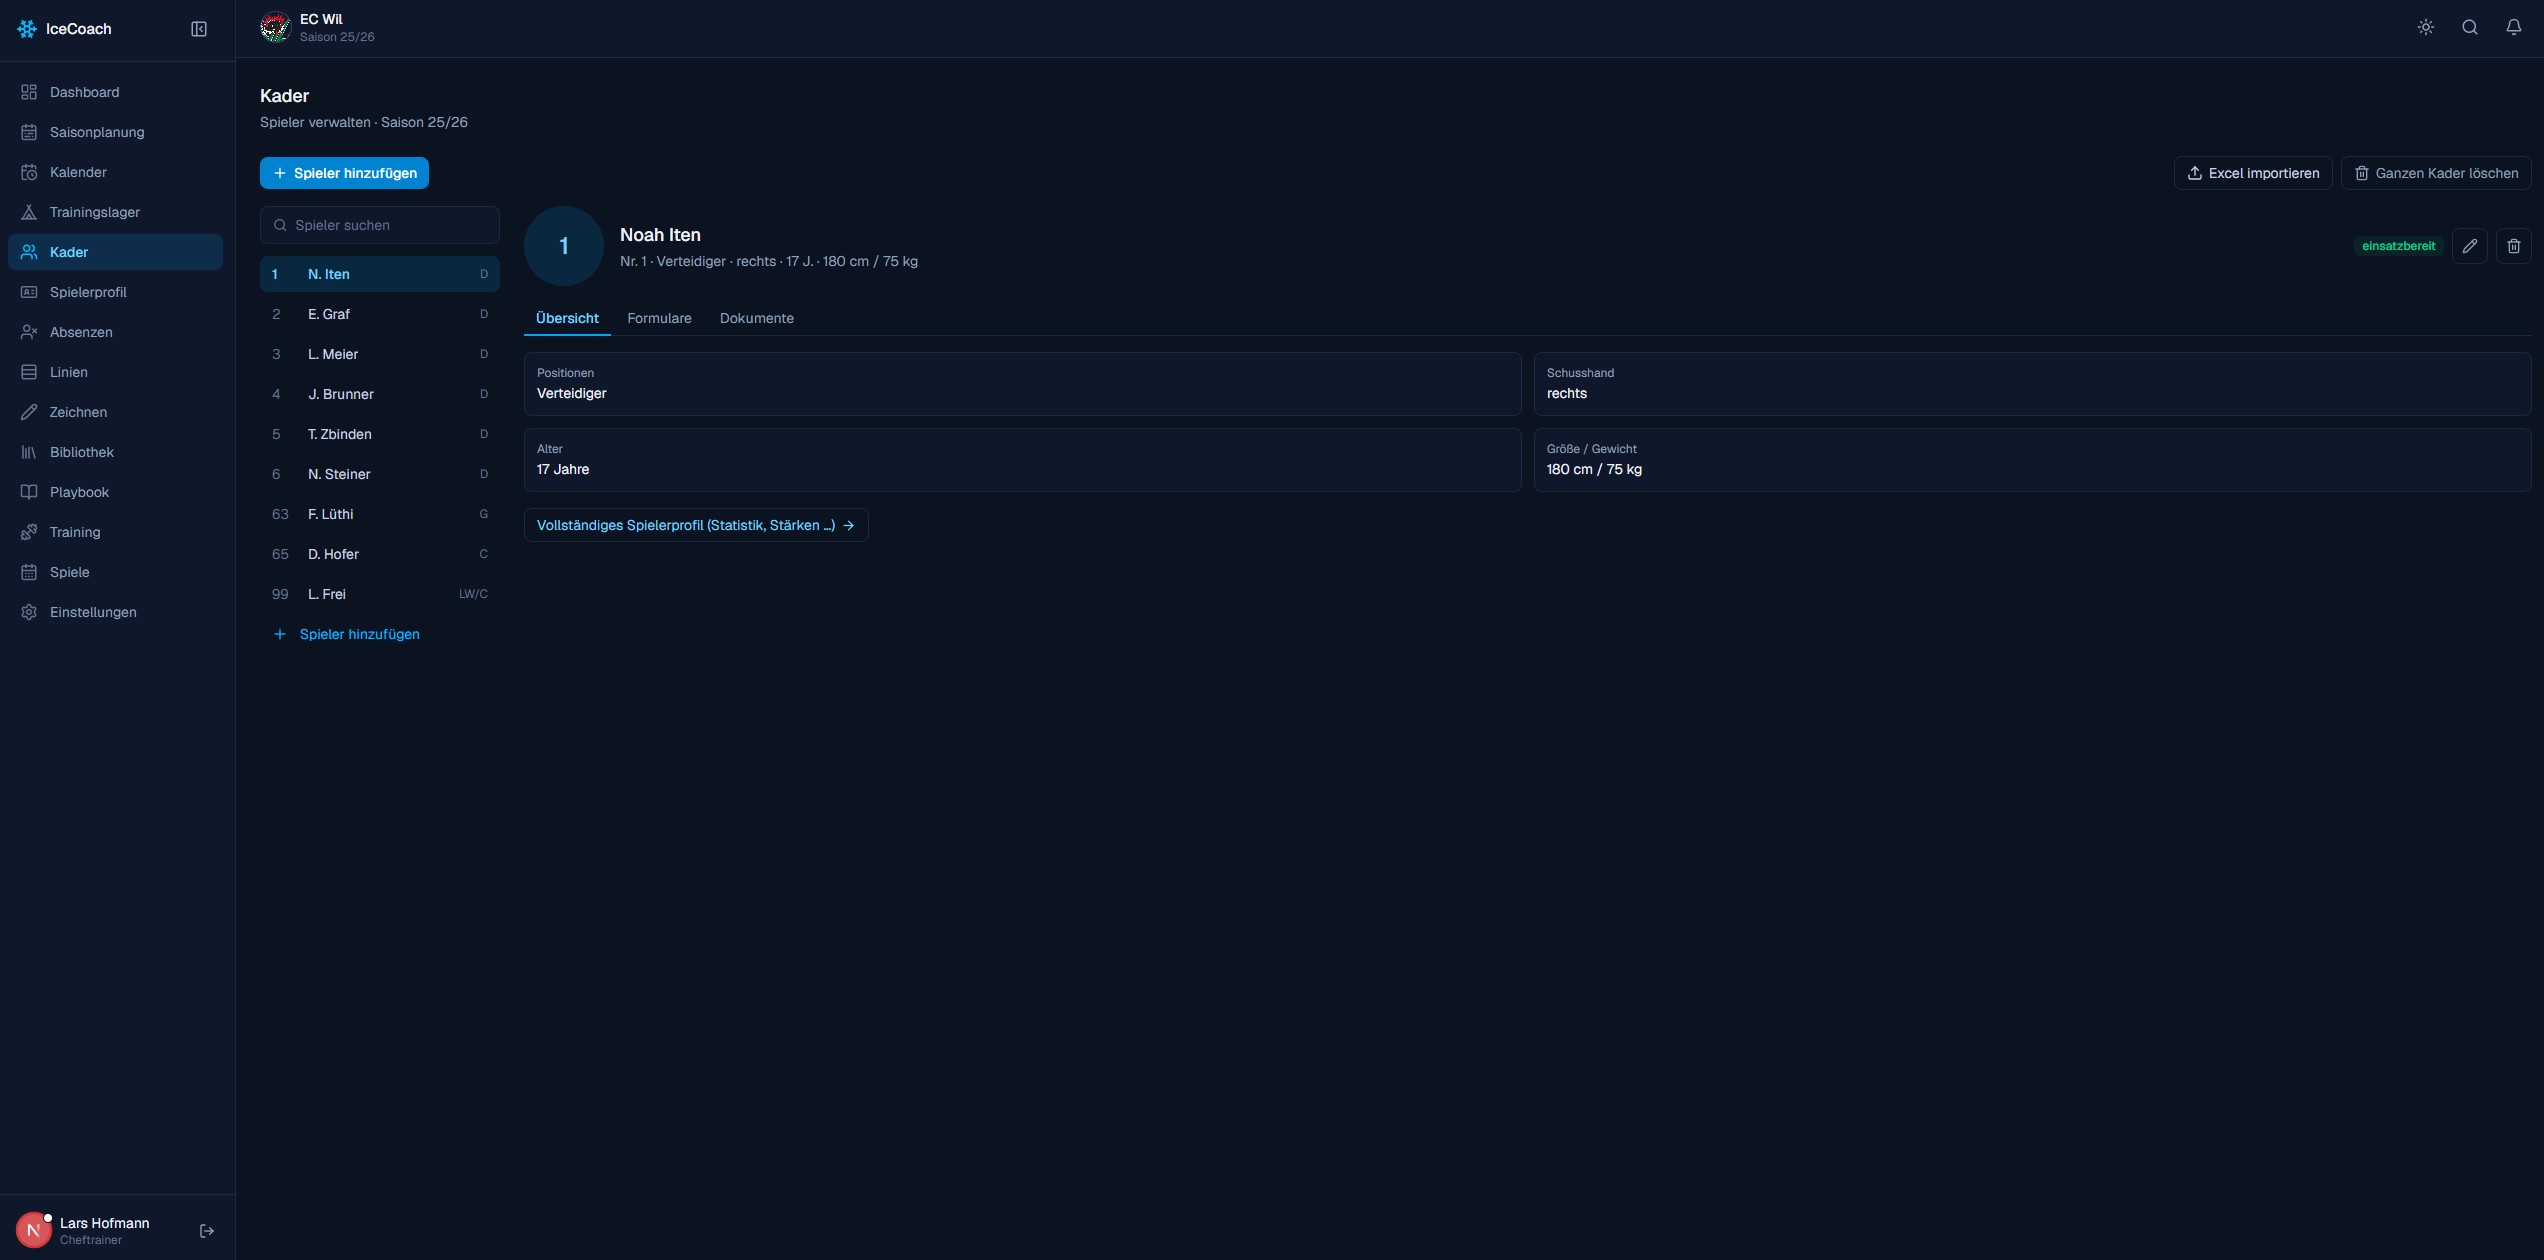Switch to the Formulare tab

click(659, 318)
